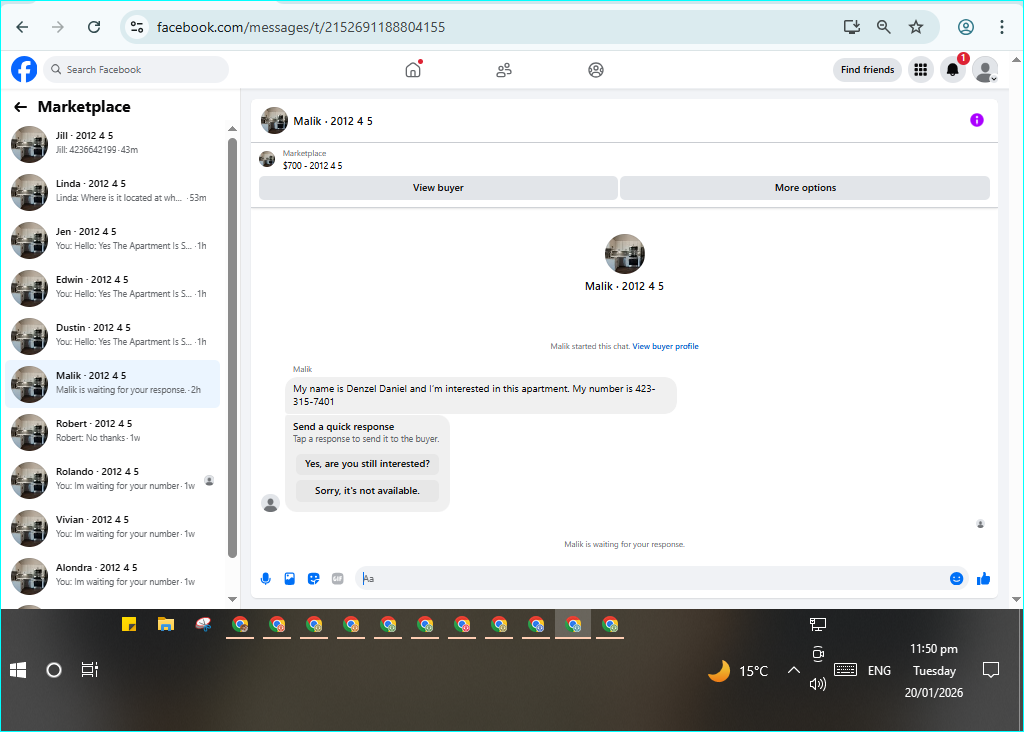Open the Friends icon in top nav

click(504, 69)
